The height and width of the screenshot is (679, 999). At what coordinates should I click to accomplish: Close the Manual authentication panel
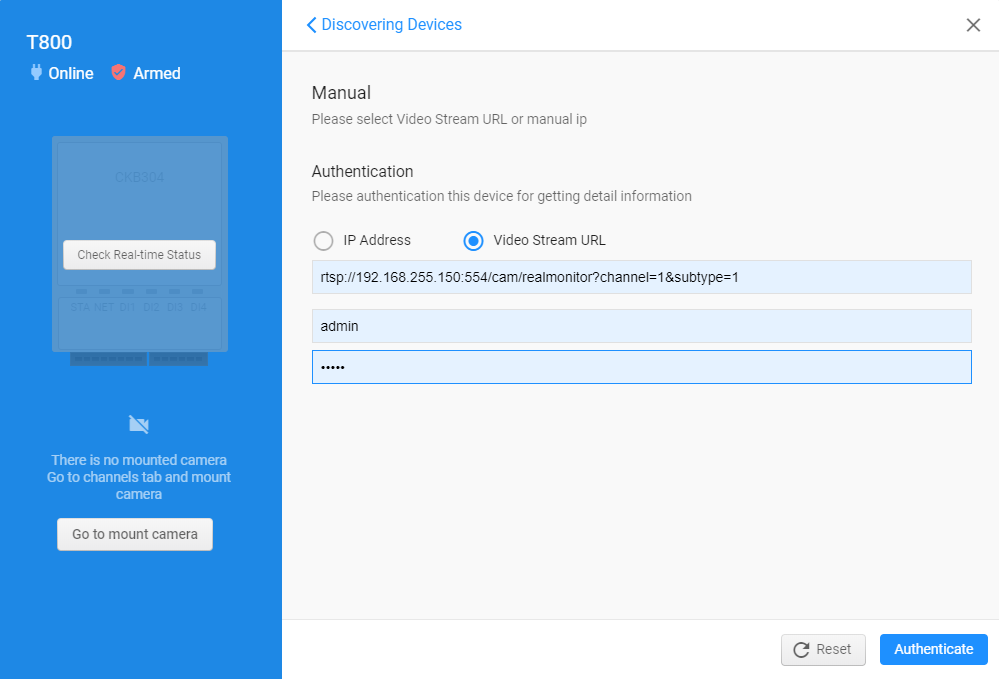click(x=973, y=25)
